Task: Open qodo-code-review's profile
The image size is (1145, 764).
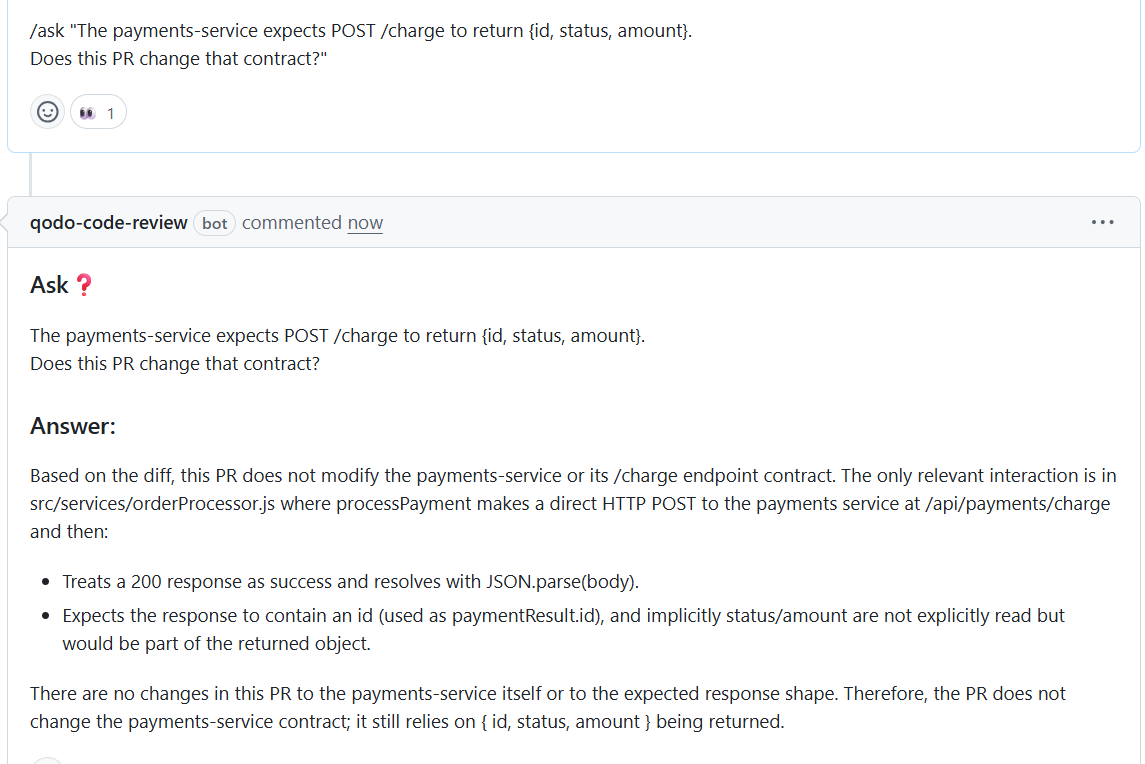Action: pos(108,222)
